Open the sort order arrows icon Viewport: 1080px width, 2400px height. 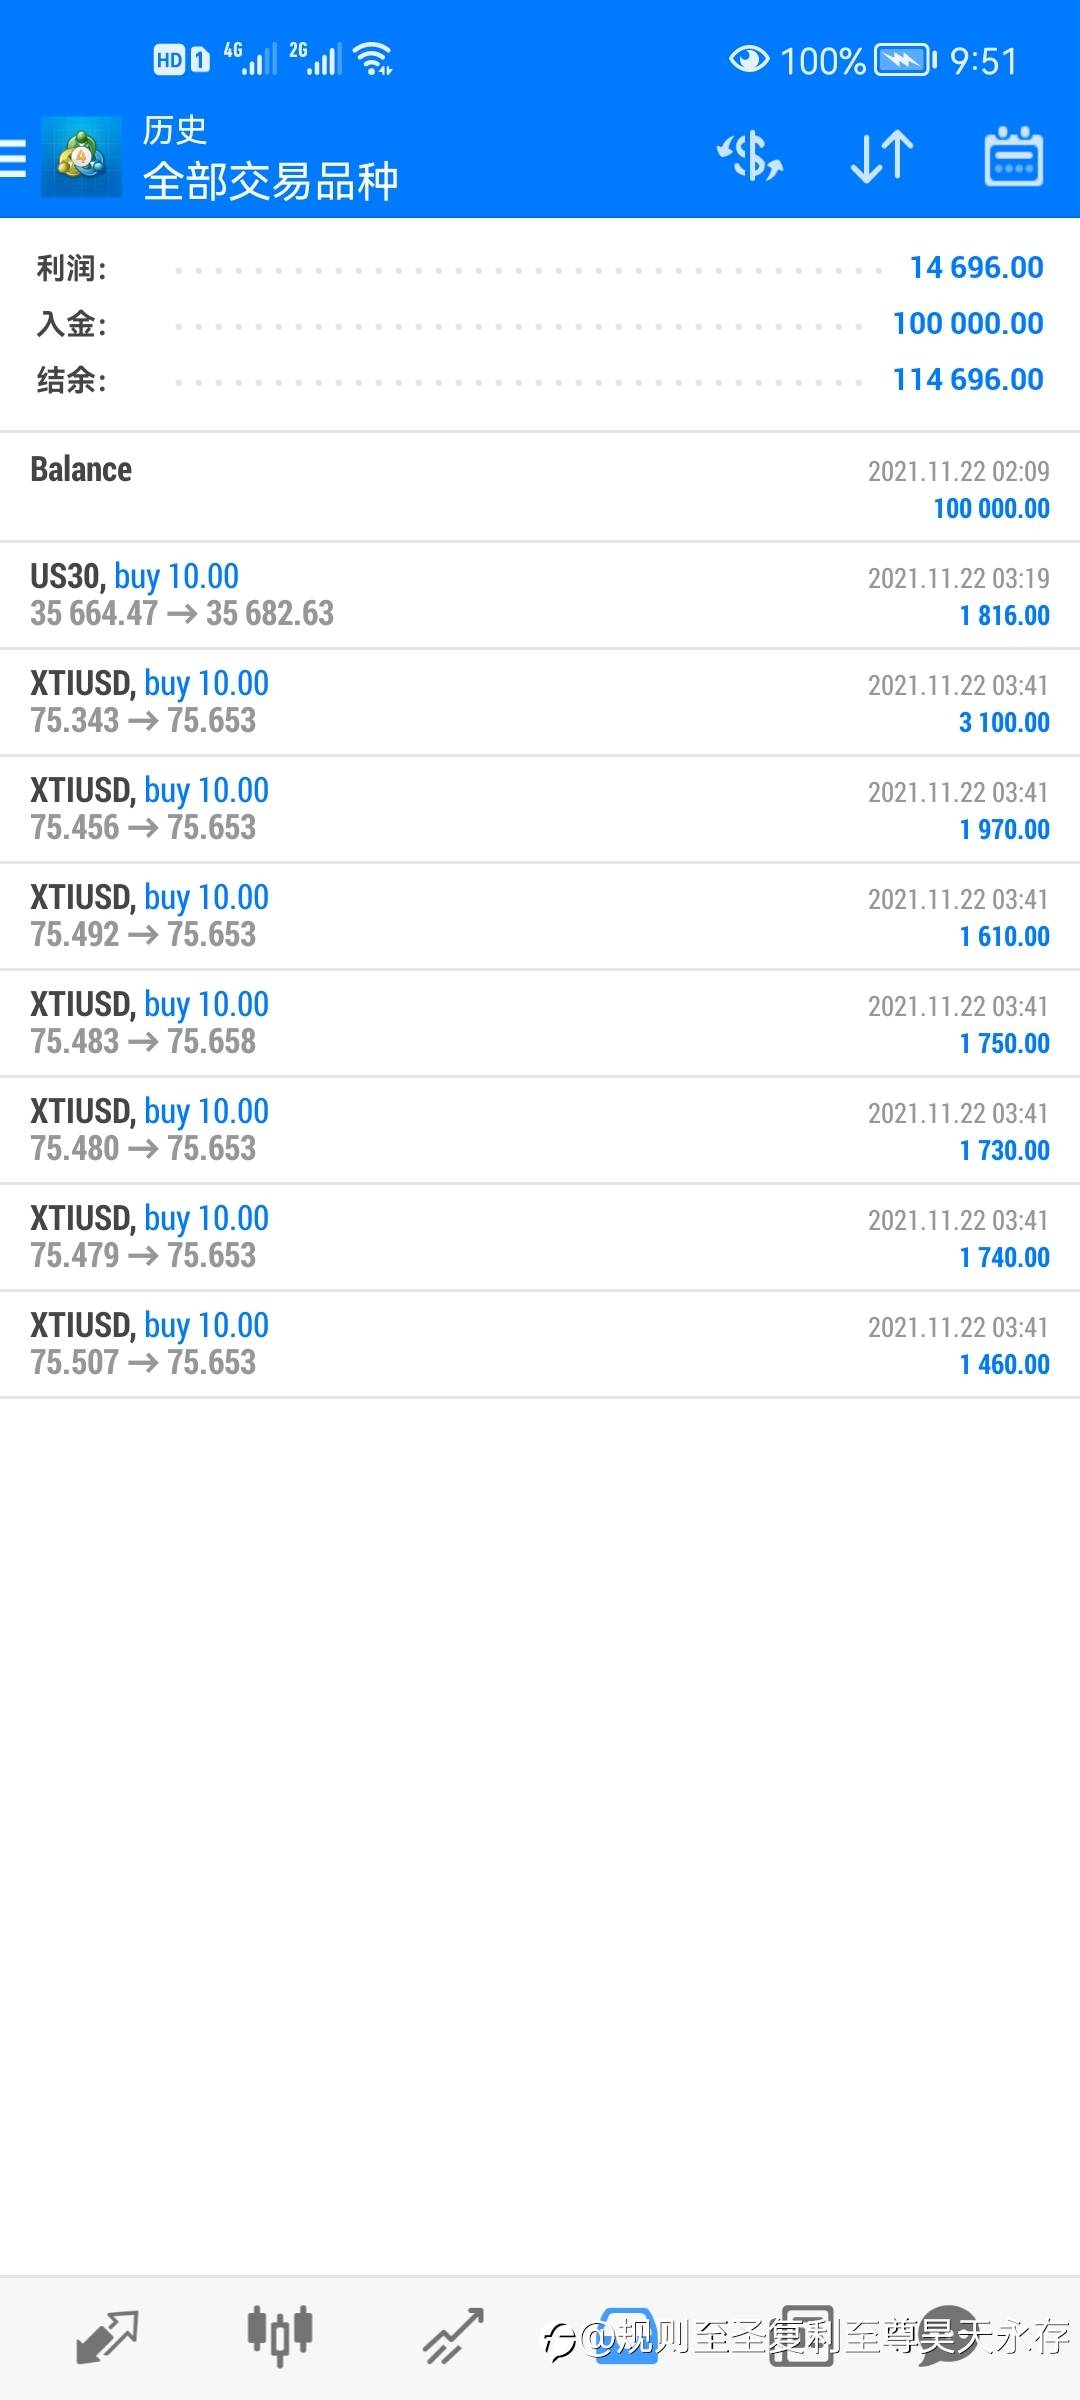[x=882, y=157]
